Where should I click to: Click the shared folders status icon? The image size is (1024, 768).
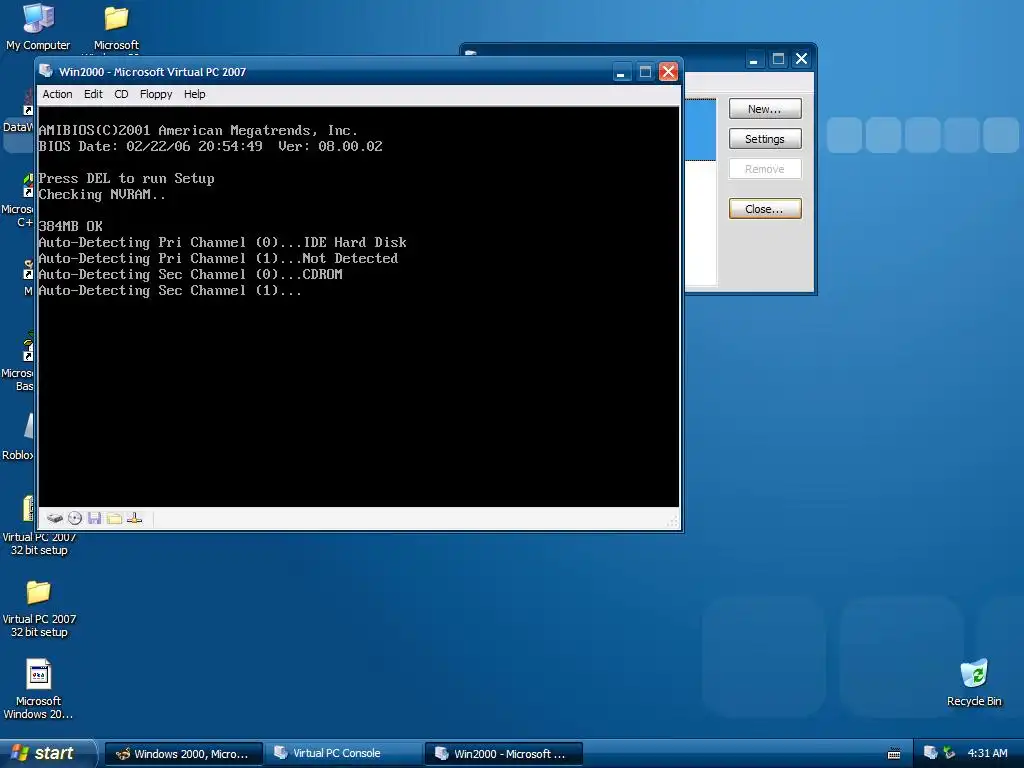(x=114, y=519)
